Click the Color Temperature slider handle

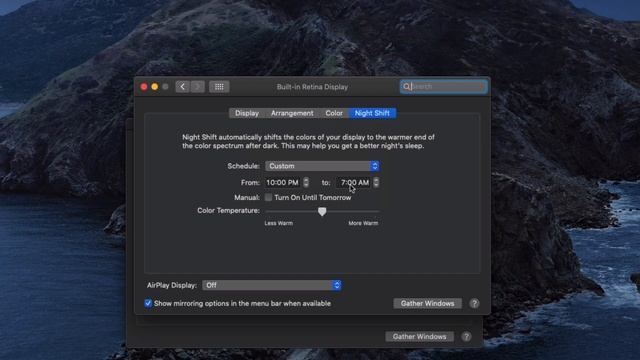pyautogui.click(x=322, y=211)
